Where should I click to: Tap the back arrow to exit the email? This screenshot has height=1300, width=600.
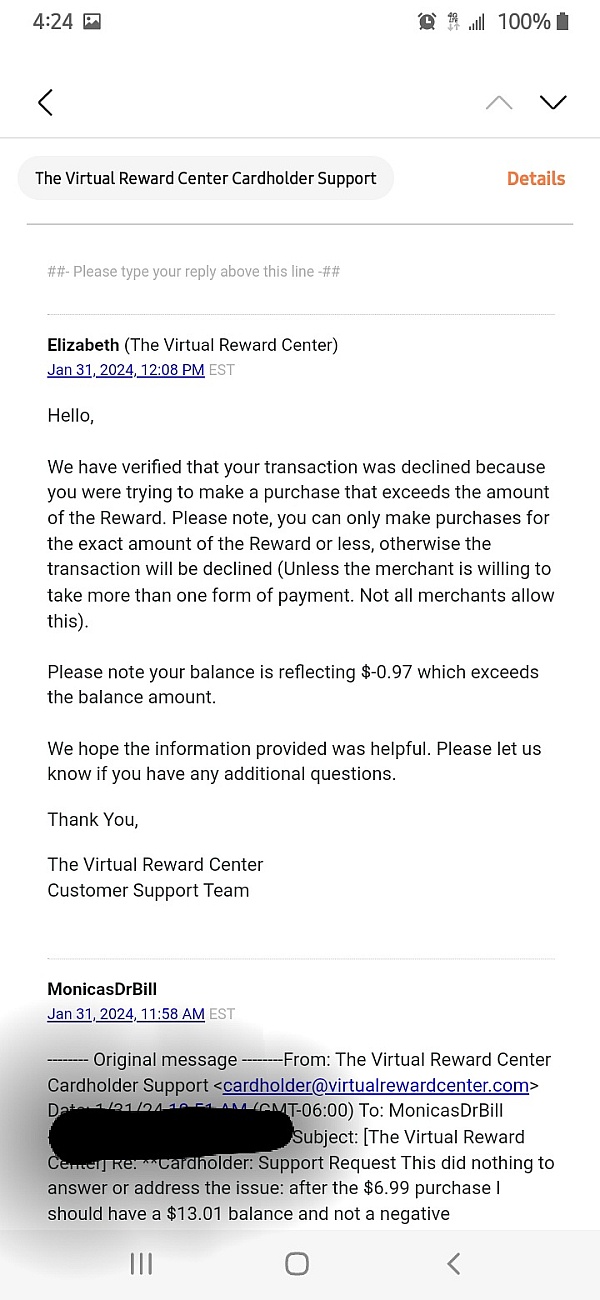pos(44,102)
